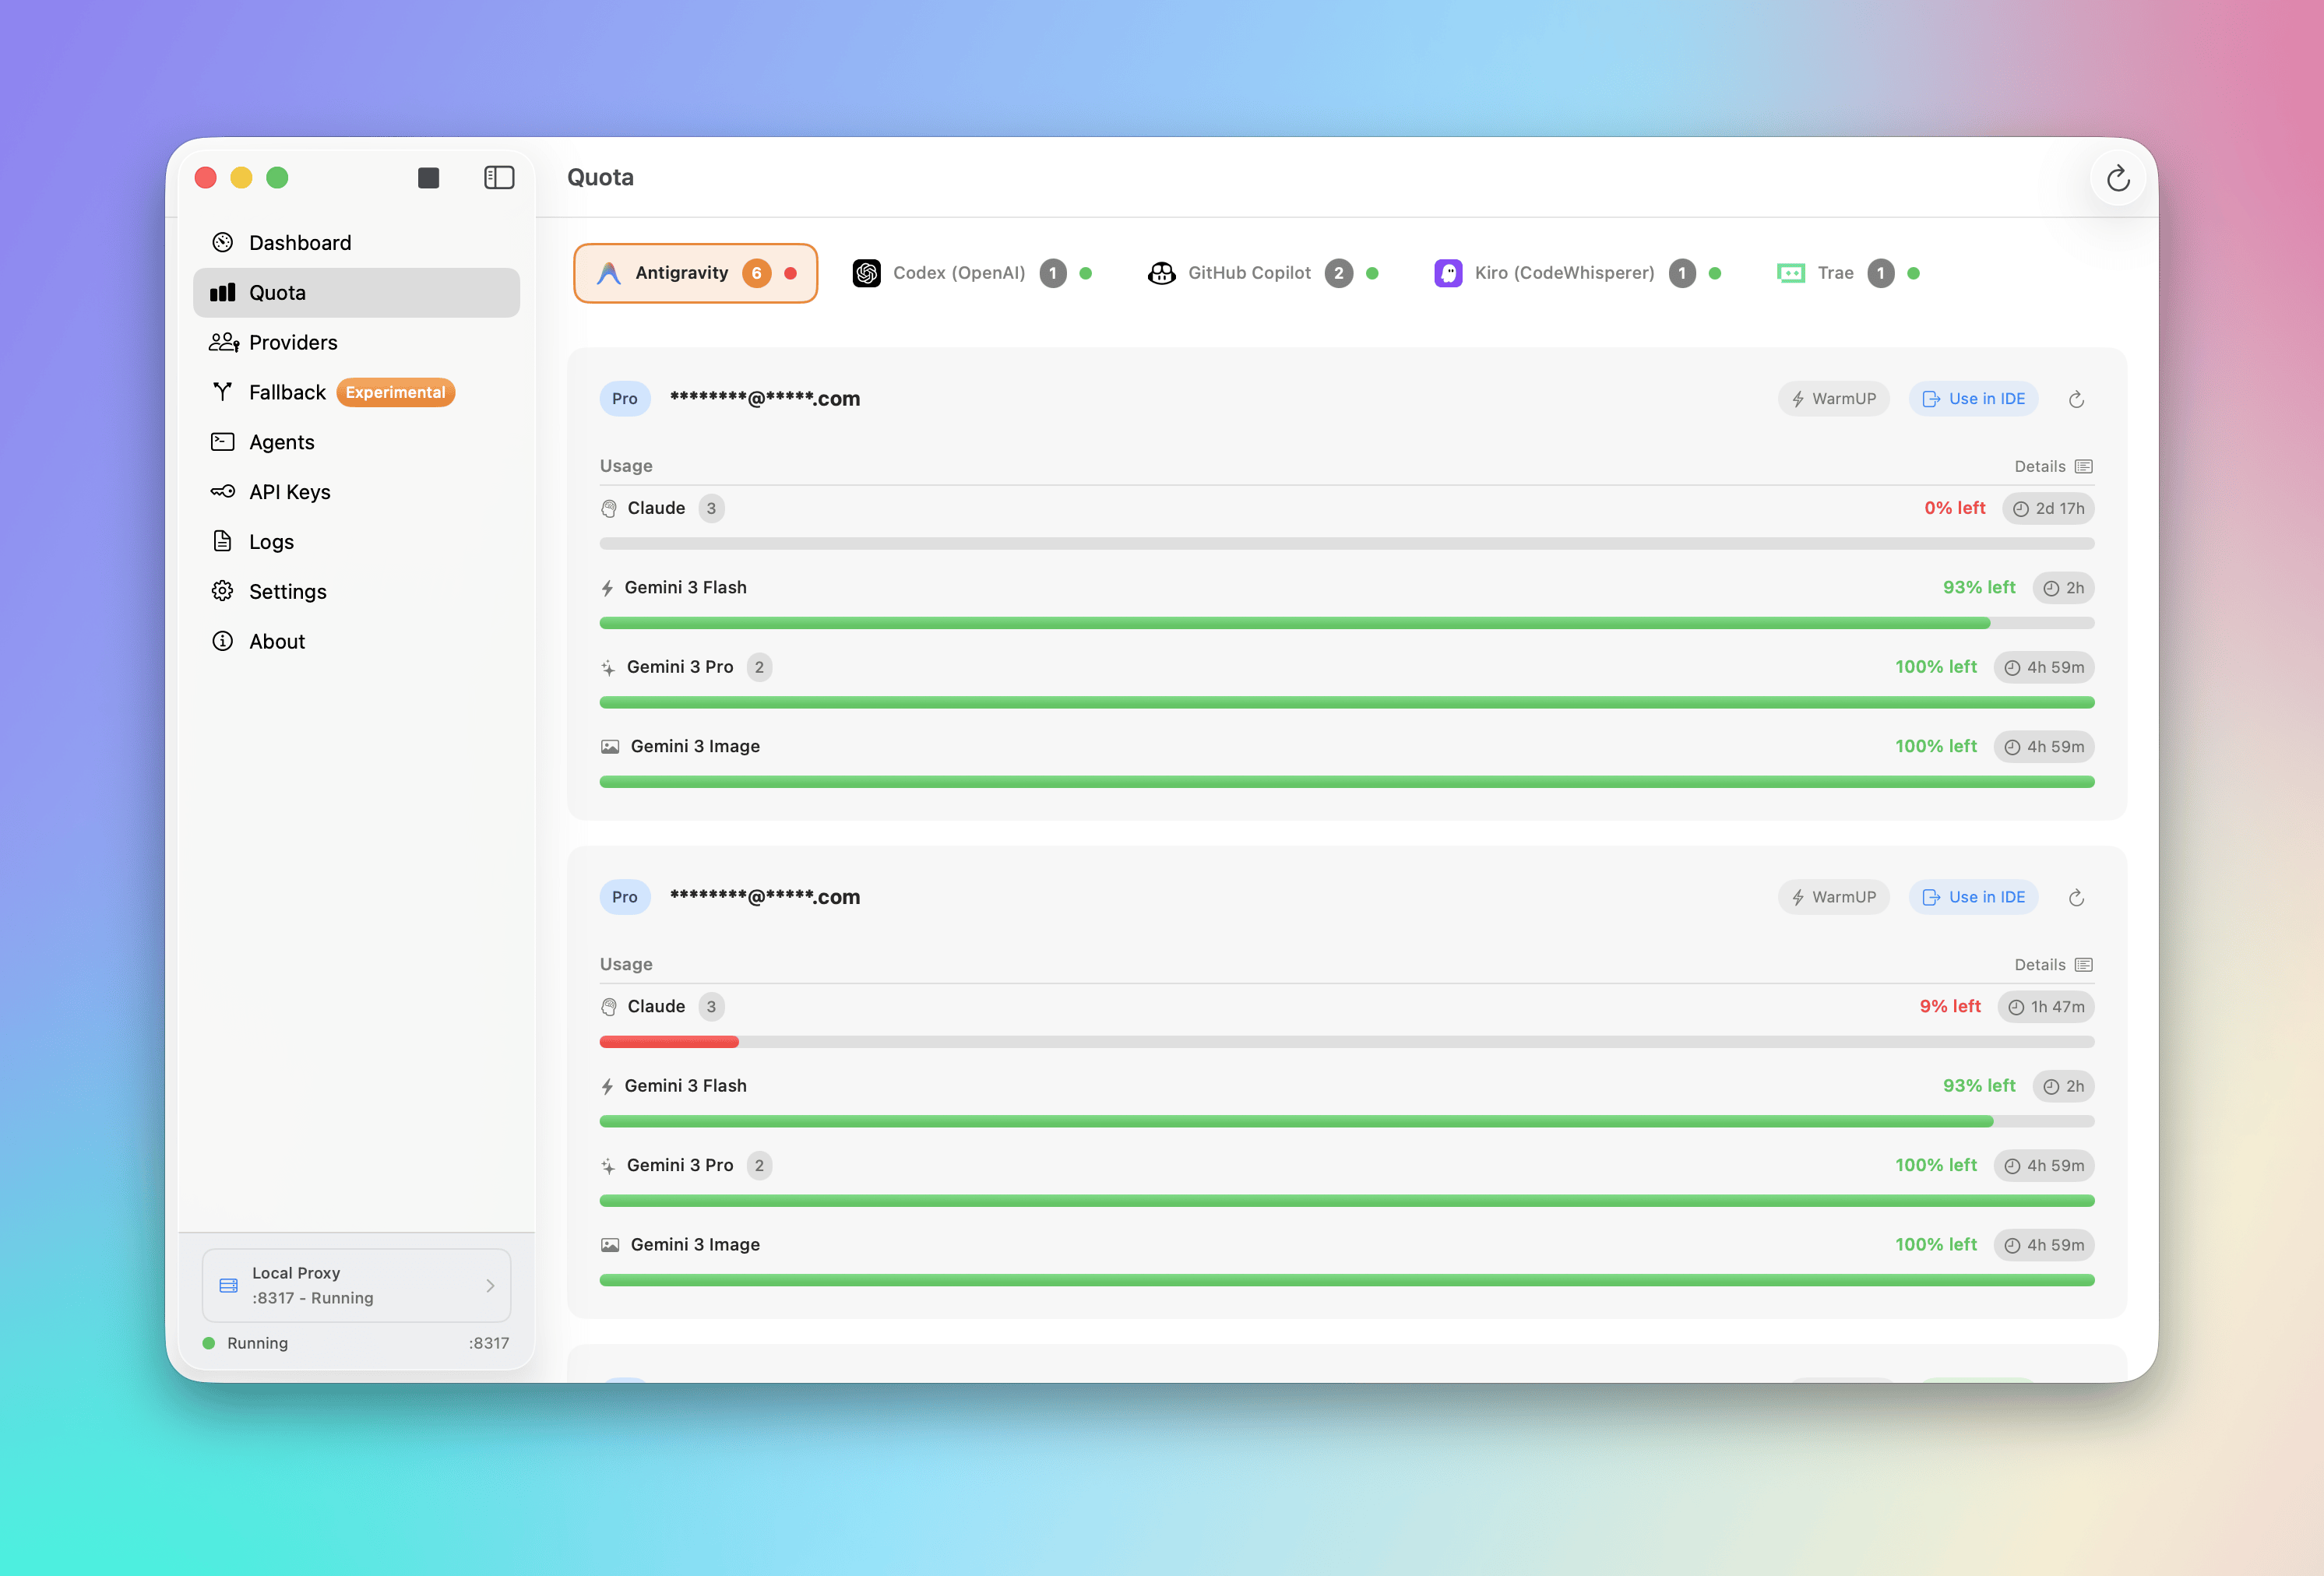Select the Quota bar-chart icon in sidebar
Image resolution: width=2324 pixels, height=1576 pixels.
[224, 292]
